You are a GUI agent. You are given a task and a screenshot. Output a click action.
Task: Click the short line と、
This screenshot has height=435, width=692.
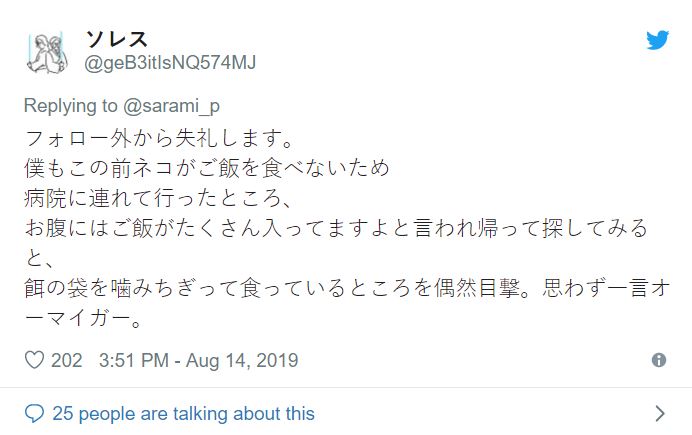(41, 259)
